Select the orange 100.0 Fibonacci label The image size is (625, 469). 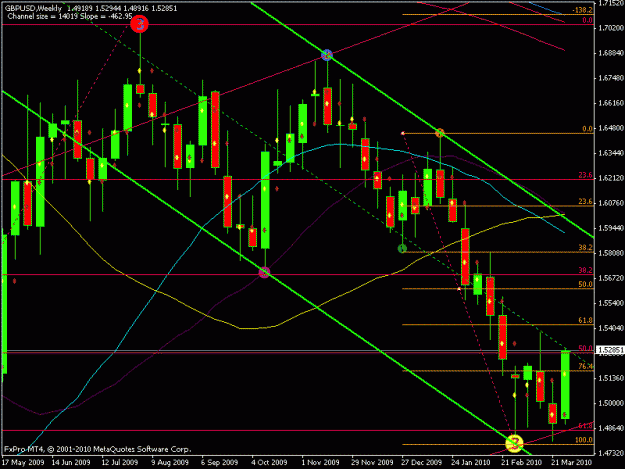click(584, 440)
